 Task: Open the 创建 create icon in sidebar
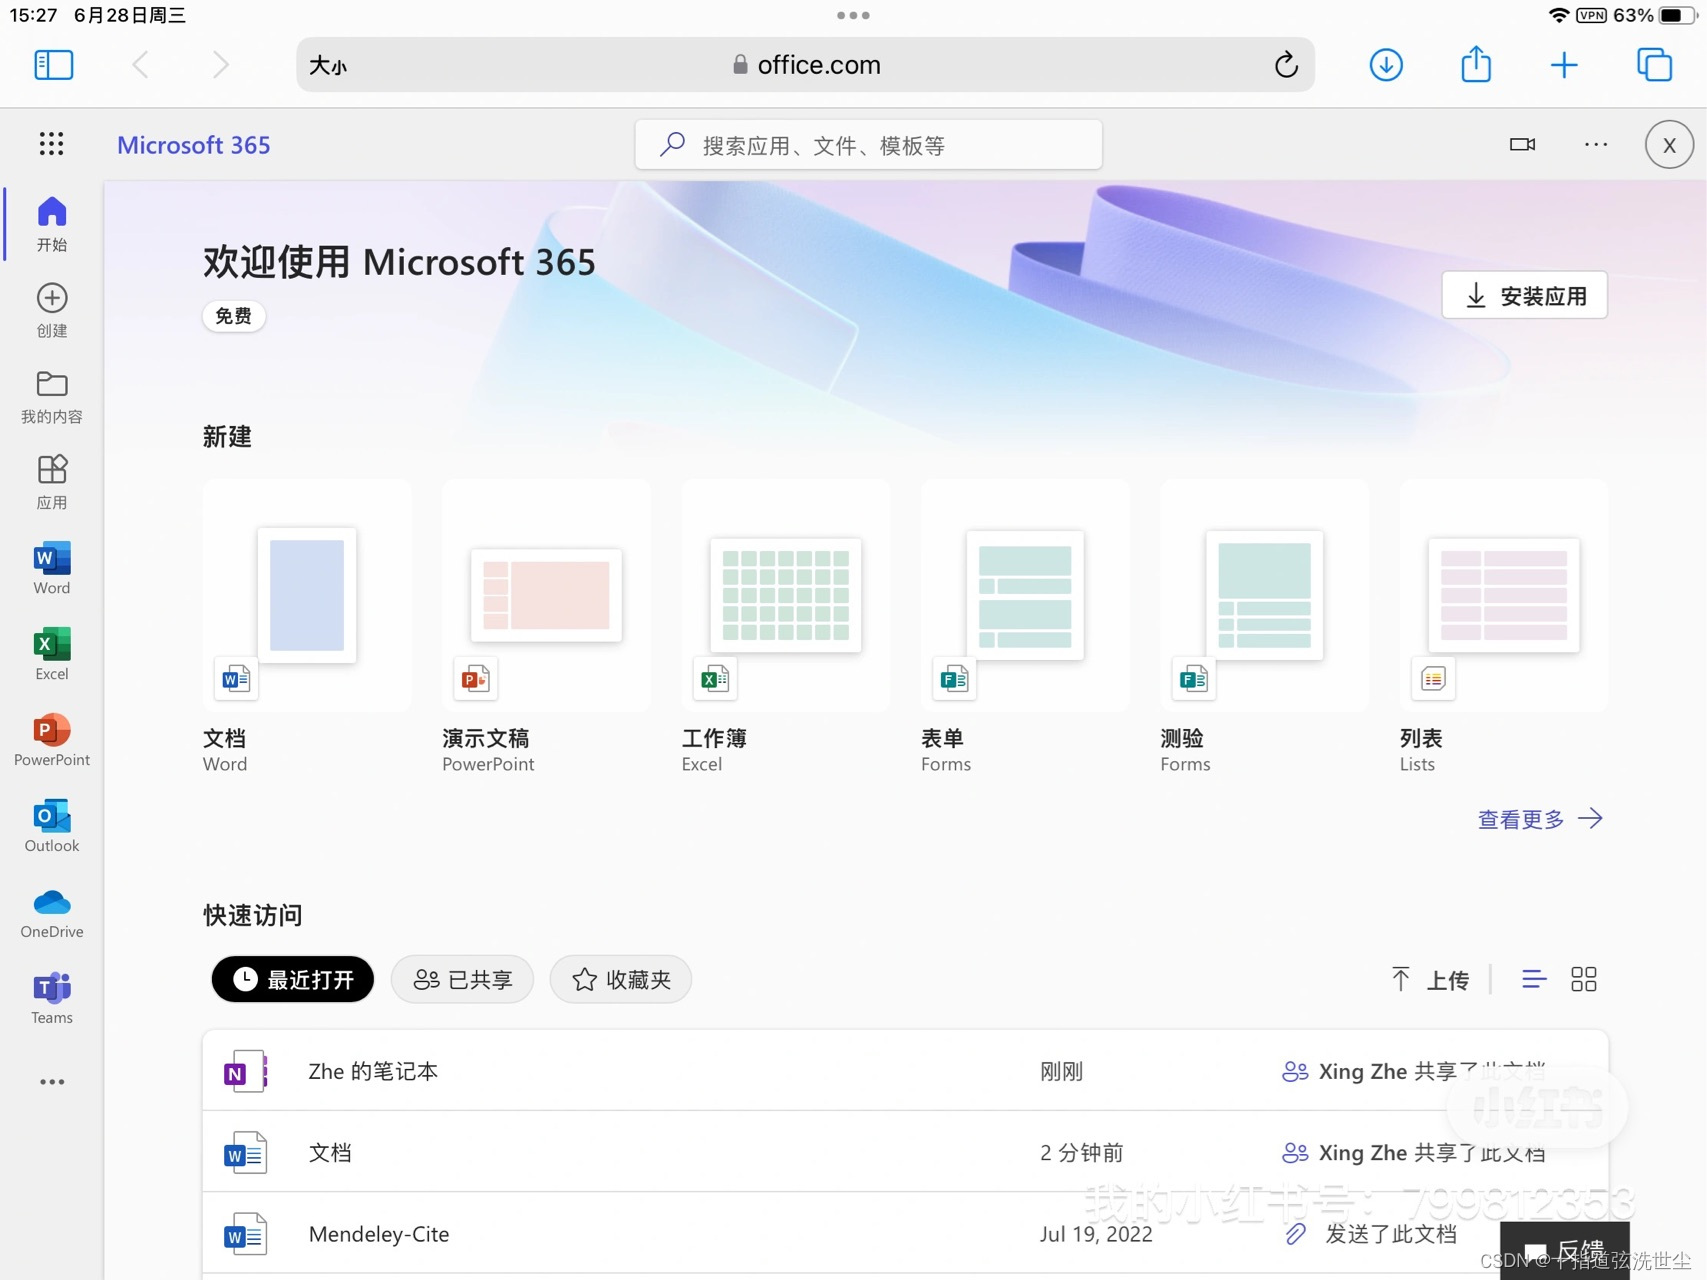[x=52, y=310]
